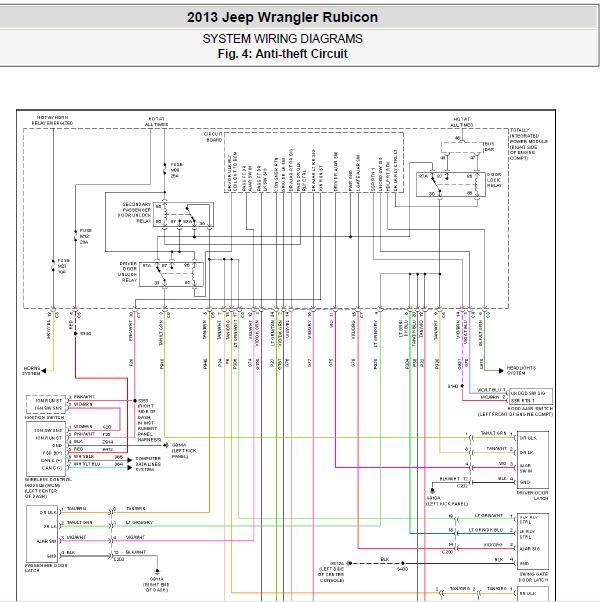Click the '2013 Jeep Wrangler Rubicon' title

coord(282,17)
